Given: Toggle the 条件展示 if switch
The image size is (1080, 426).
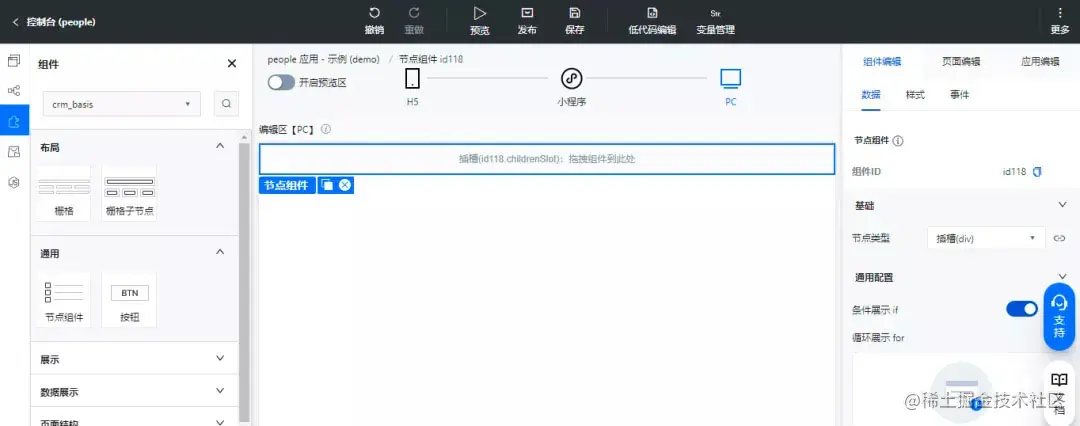Looking at the screenshot, I should coord(1022,309).
